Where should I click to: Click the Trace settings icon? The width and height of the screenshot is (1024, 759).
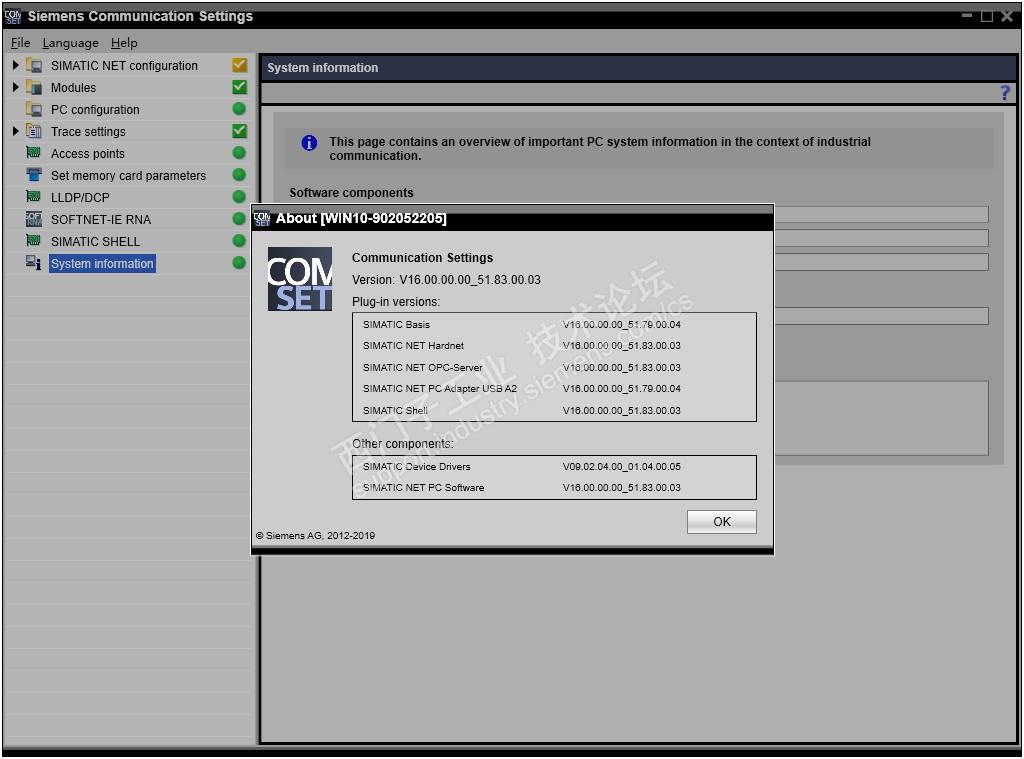point(34,131)
